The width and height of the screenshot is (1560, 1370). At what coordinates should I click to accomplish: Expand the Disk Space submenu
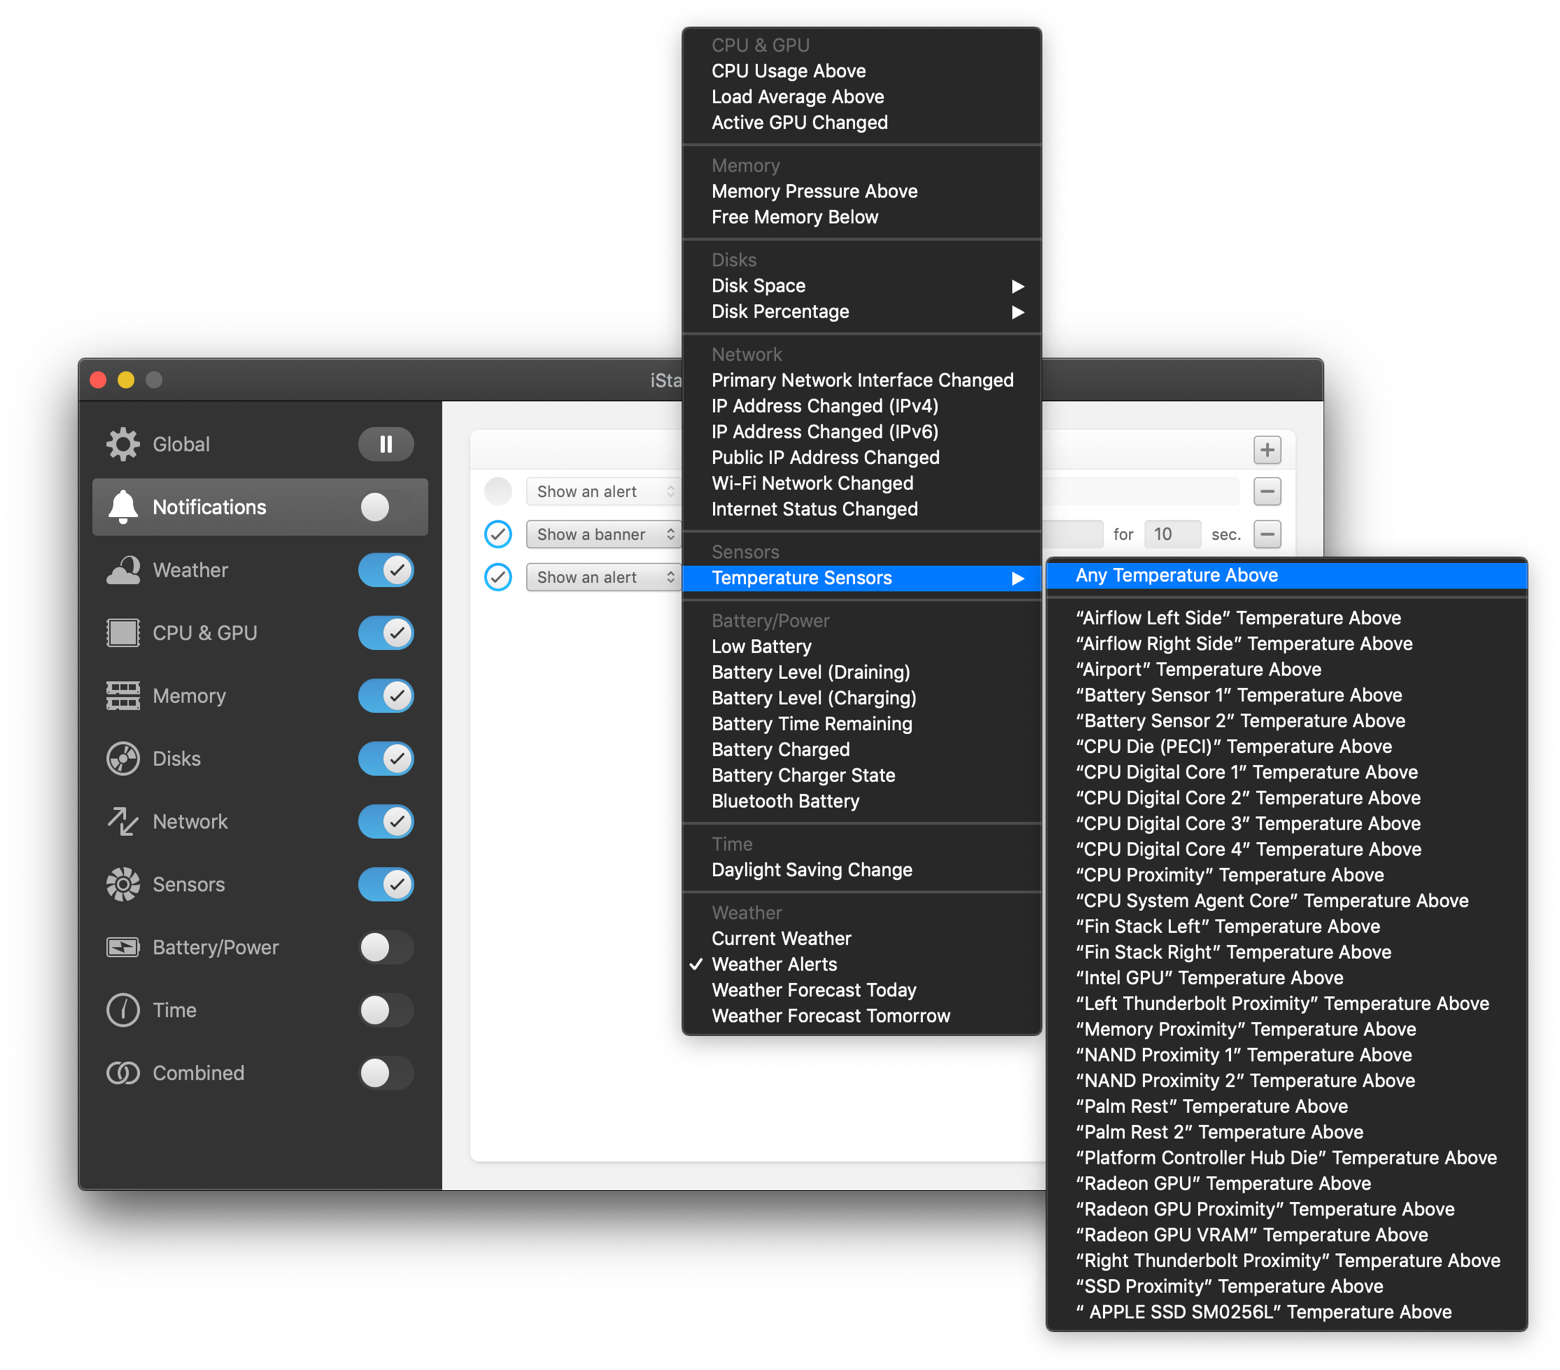pyautogui.click(x=861, y=286)
